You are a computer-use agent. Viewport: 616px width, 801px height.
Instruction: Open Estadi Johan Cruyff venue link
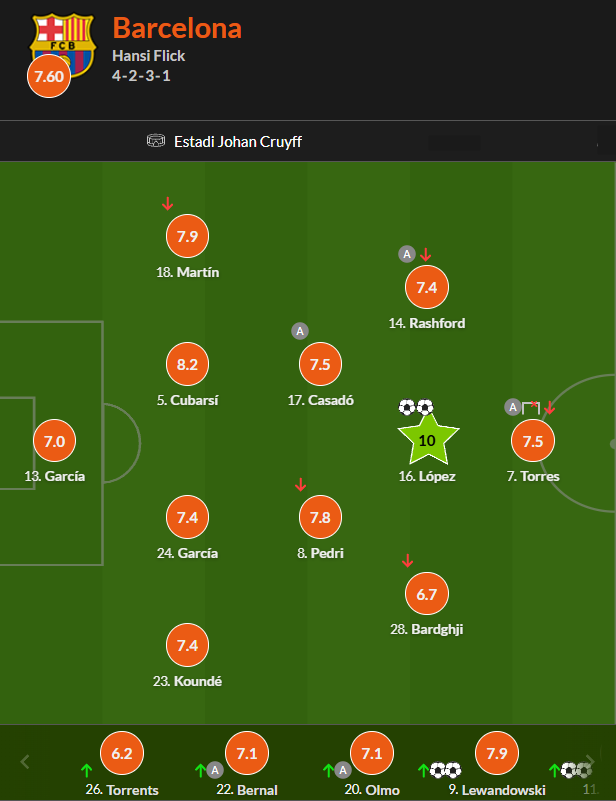[x=238, y=142]
